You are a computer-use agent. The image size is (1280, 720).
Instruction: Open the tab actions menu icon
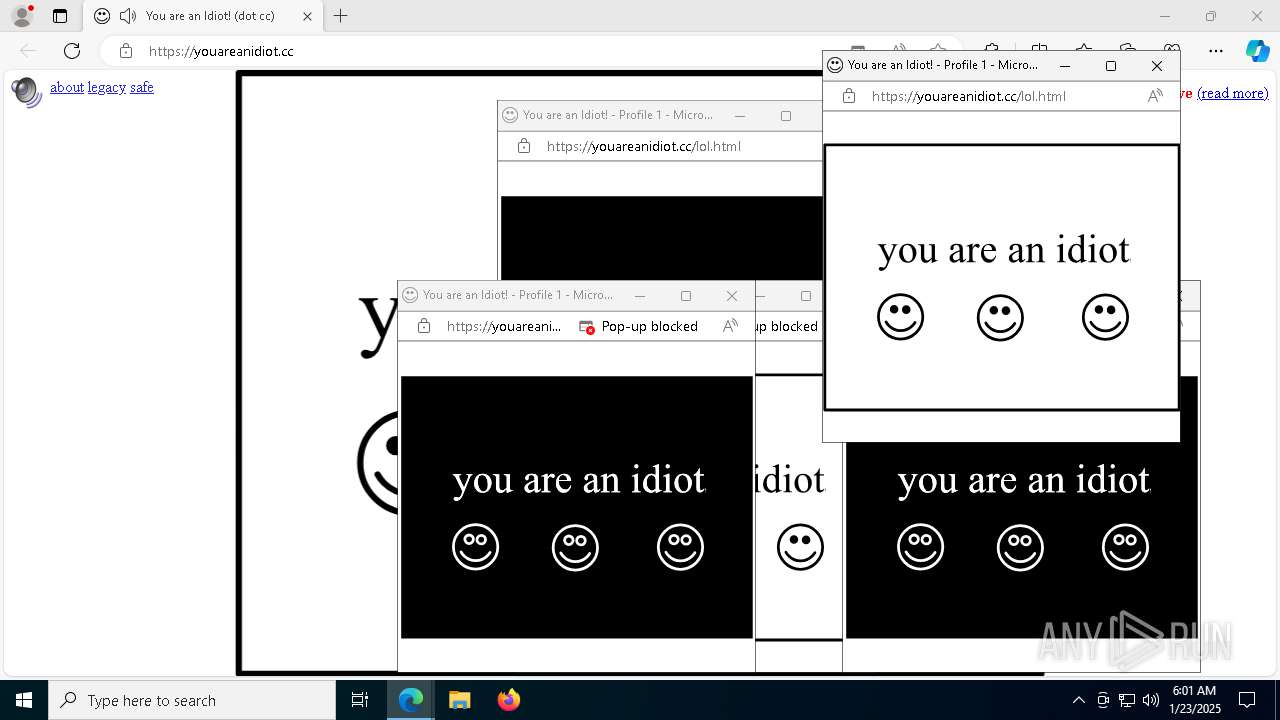click(60, 16)
